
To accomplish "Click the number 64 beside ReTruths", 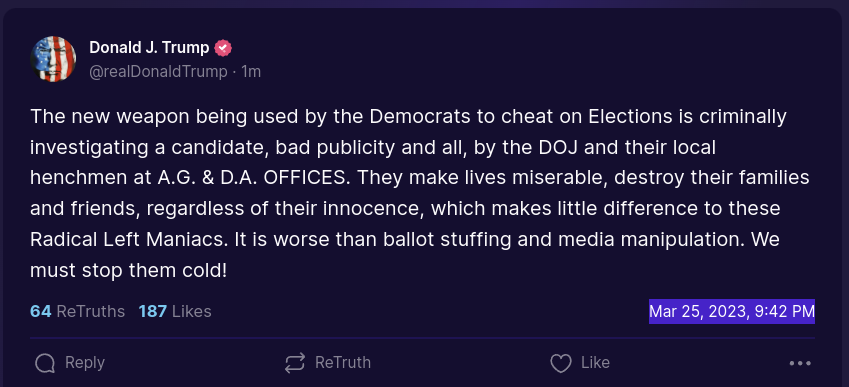I will coord(41,311).
